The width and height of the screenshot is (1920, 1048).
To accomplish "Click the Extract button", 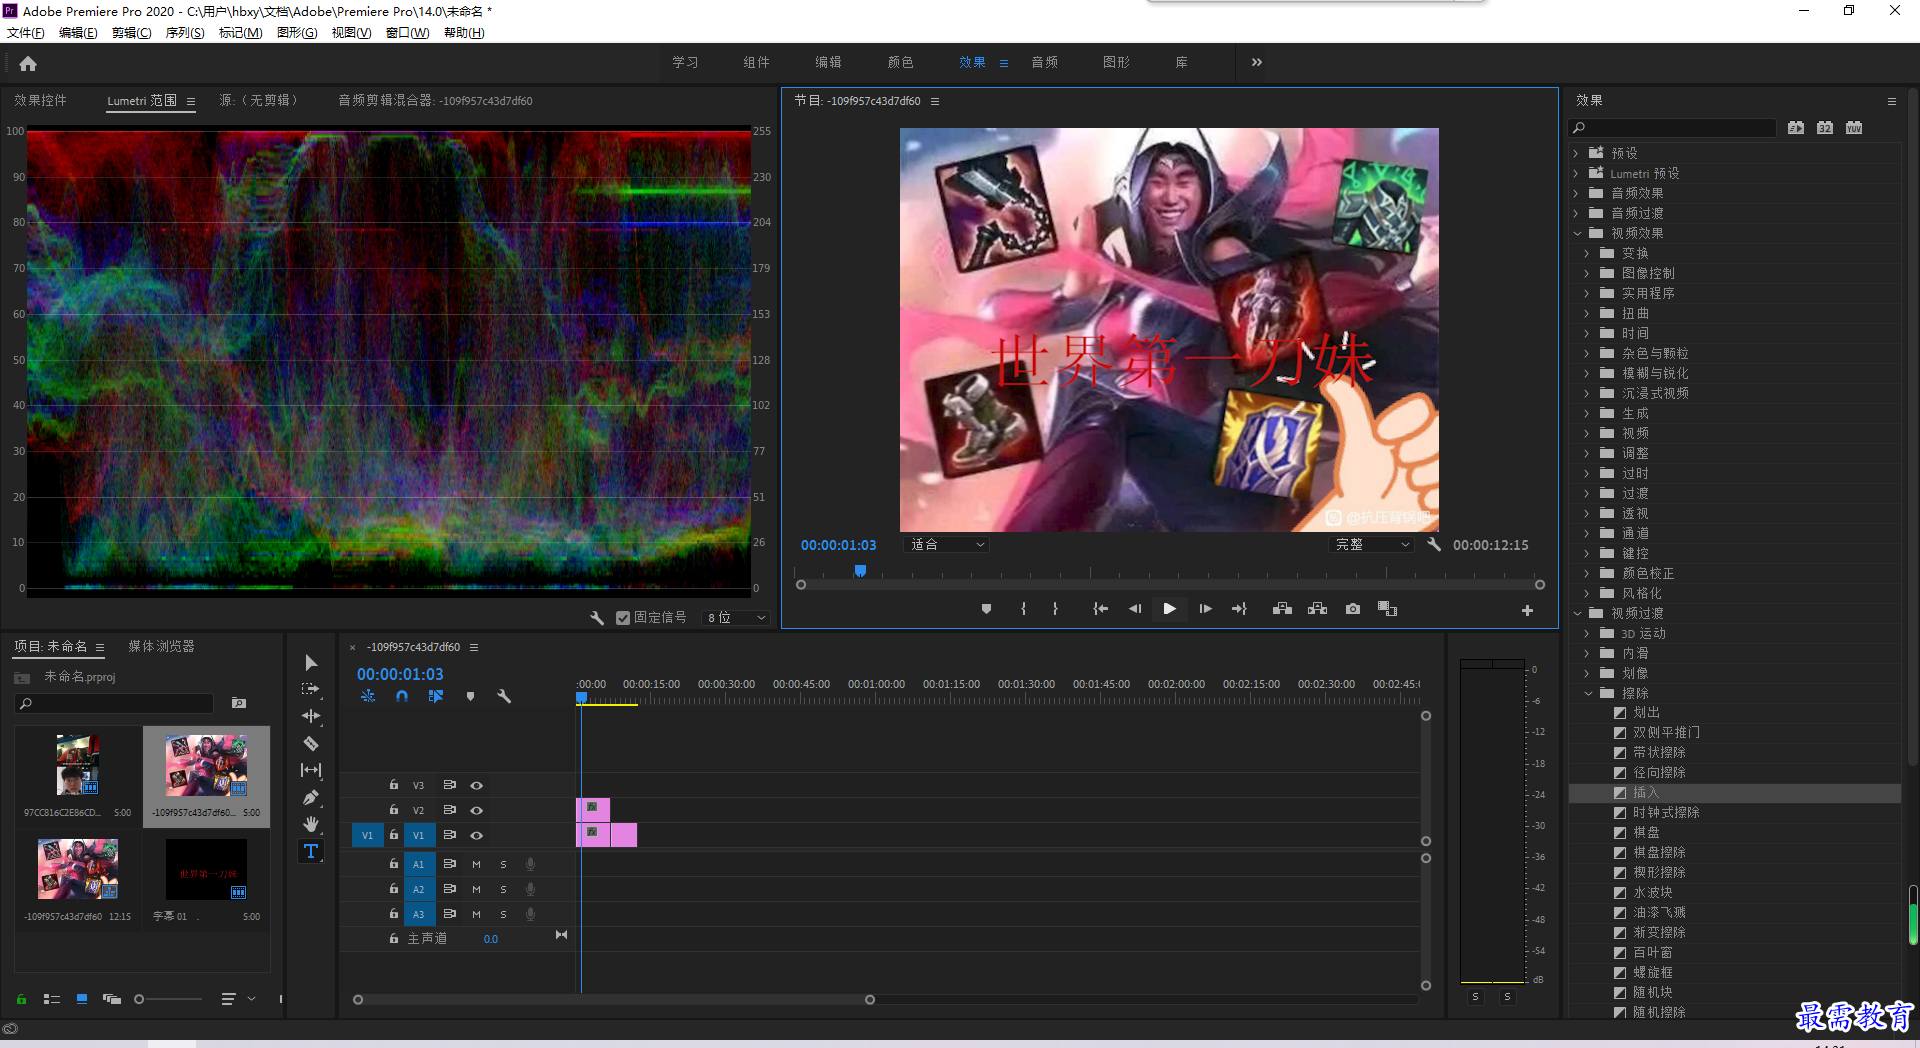I will click(1317, 609).
